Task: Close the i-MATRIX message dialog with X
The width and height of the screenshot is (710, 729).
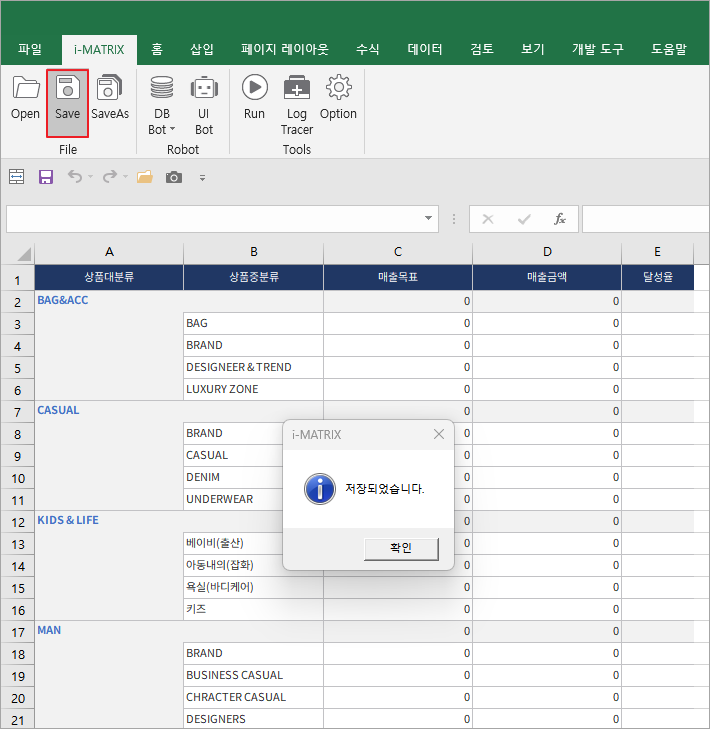Action: click(x=438, y=434)
